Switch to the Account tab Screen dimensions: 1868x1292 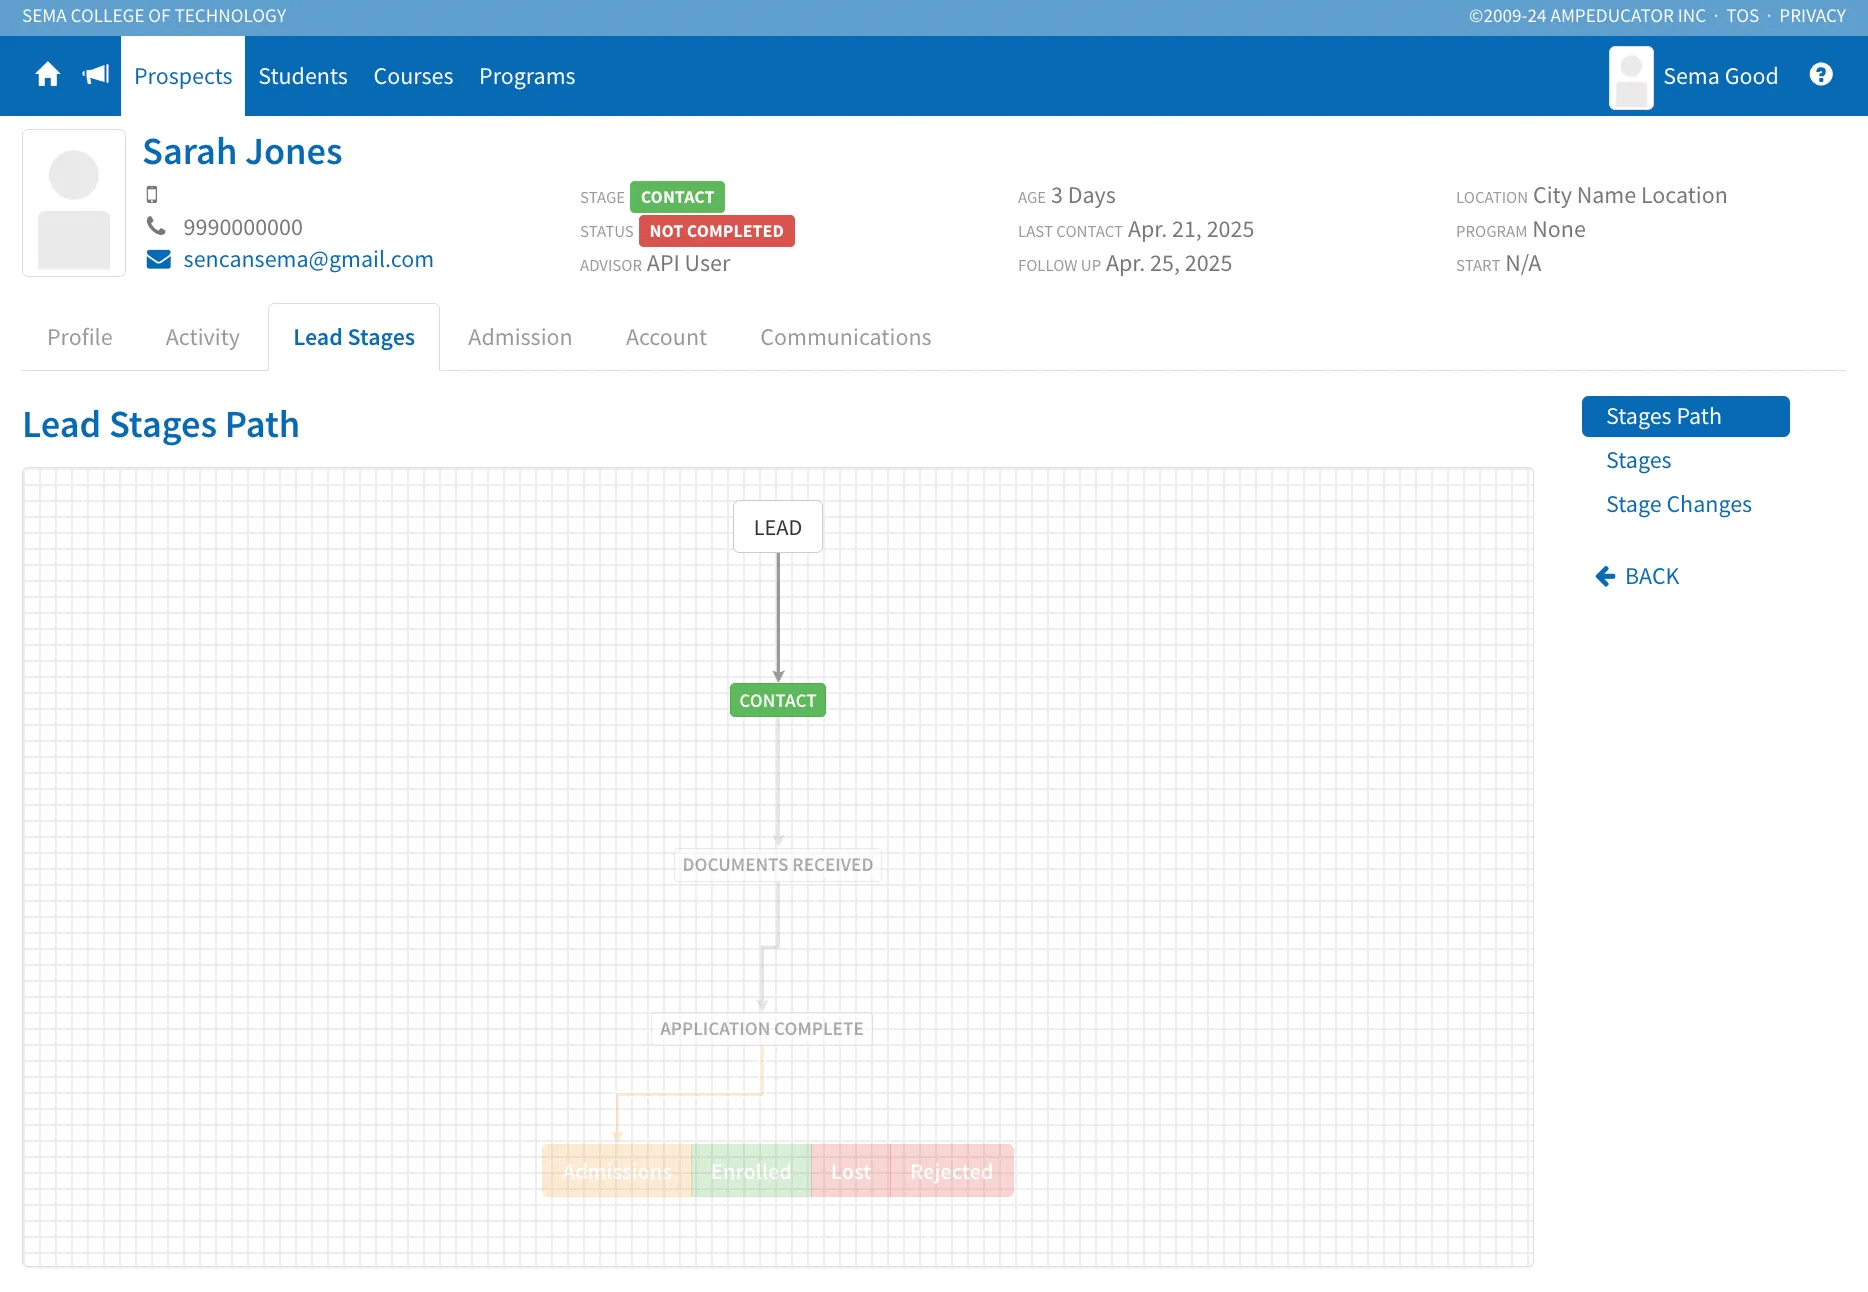[666, 337]
